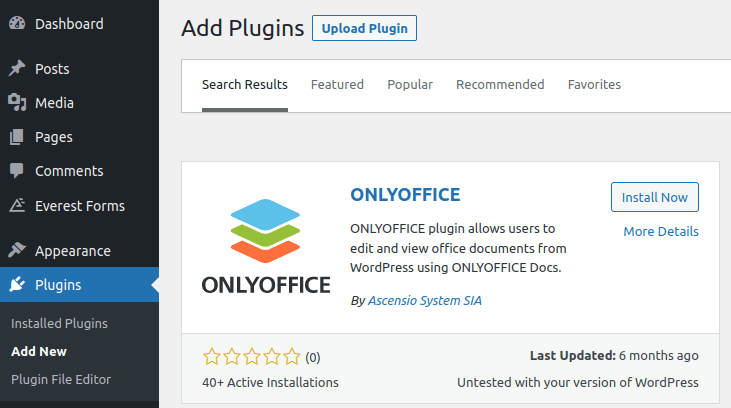731x408 pixels.
Task: Open the Favorites tab
Action: tap(594, 85)
